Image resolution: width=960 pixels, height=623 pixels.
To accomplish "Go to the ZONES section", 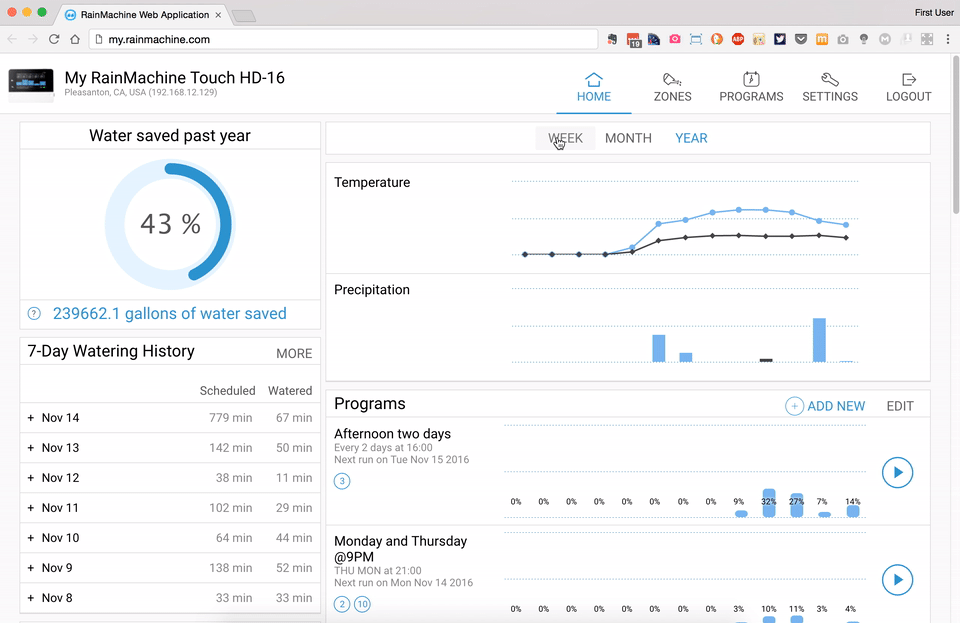I will 672,88.
